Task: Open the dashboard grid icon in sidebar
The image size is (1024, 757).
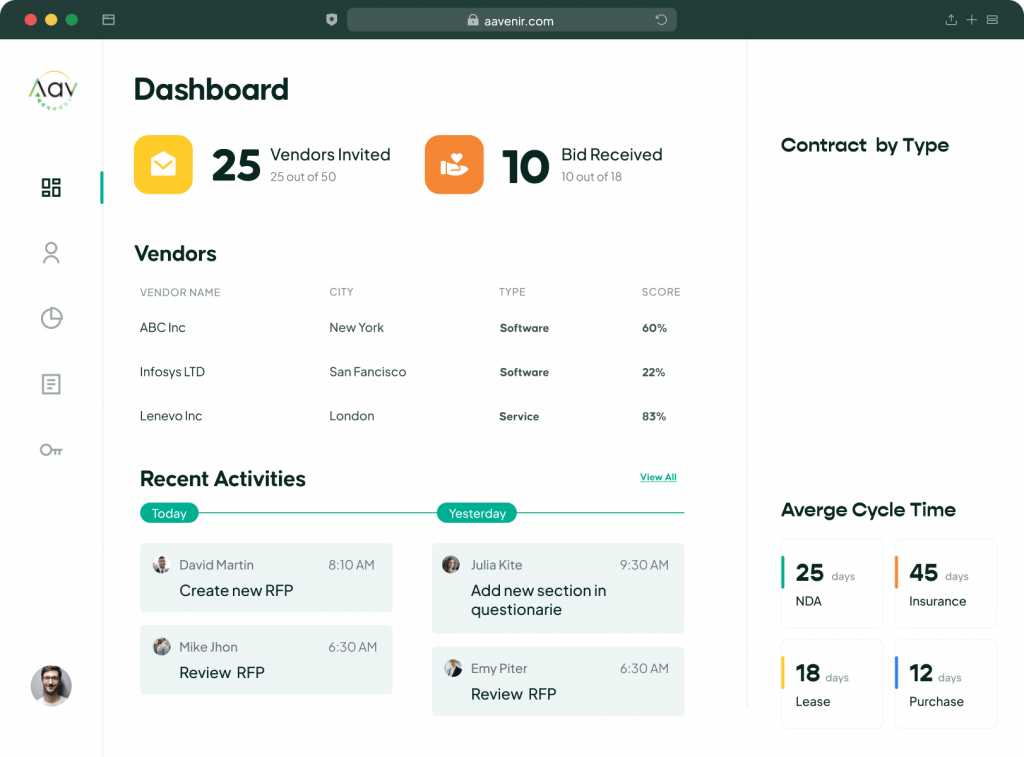Action: click(x=51, y=187)
